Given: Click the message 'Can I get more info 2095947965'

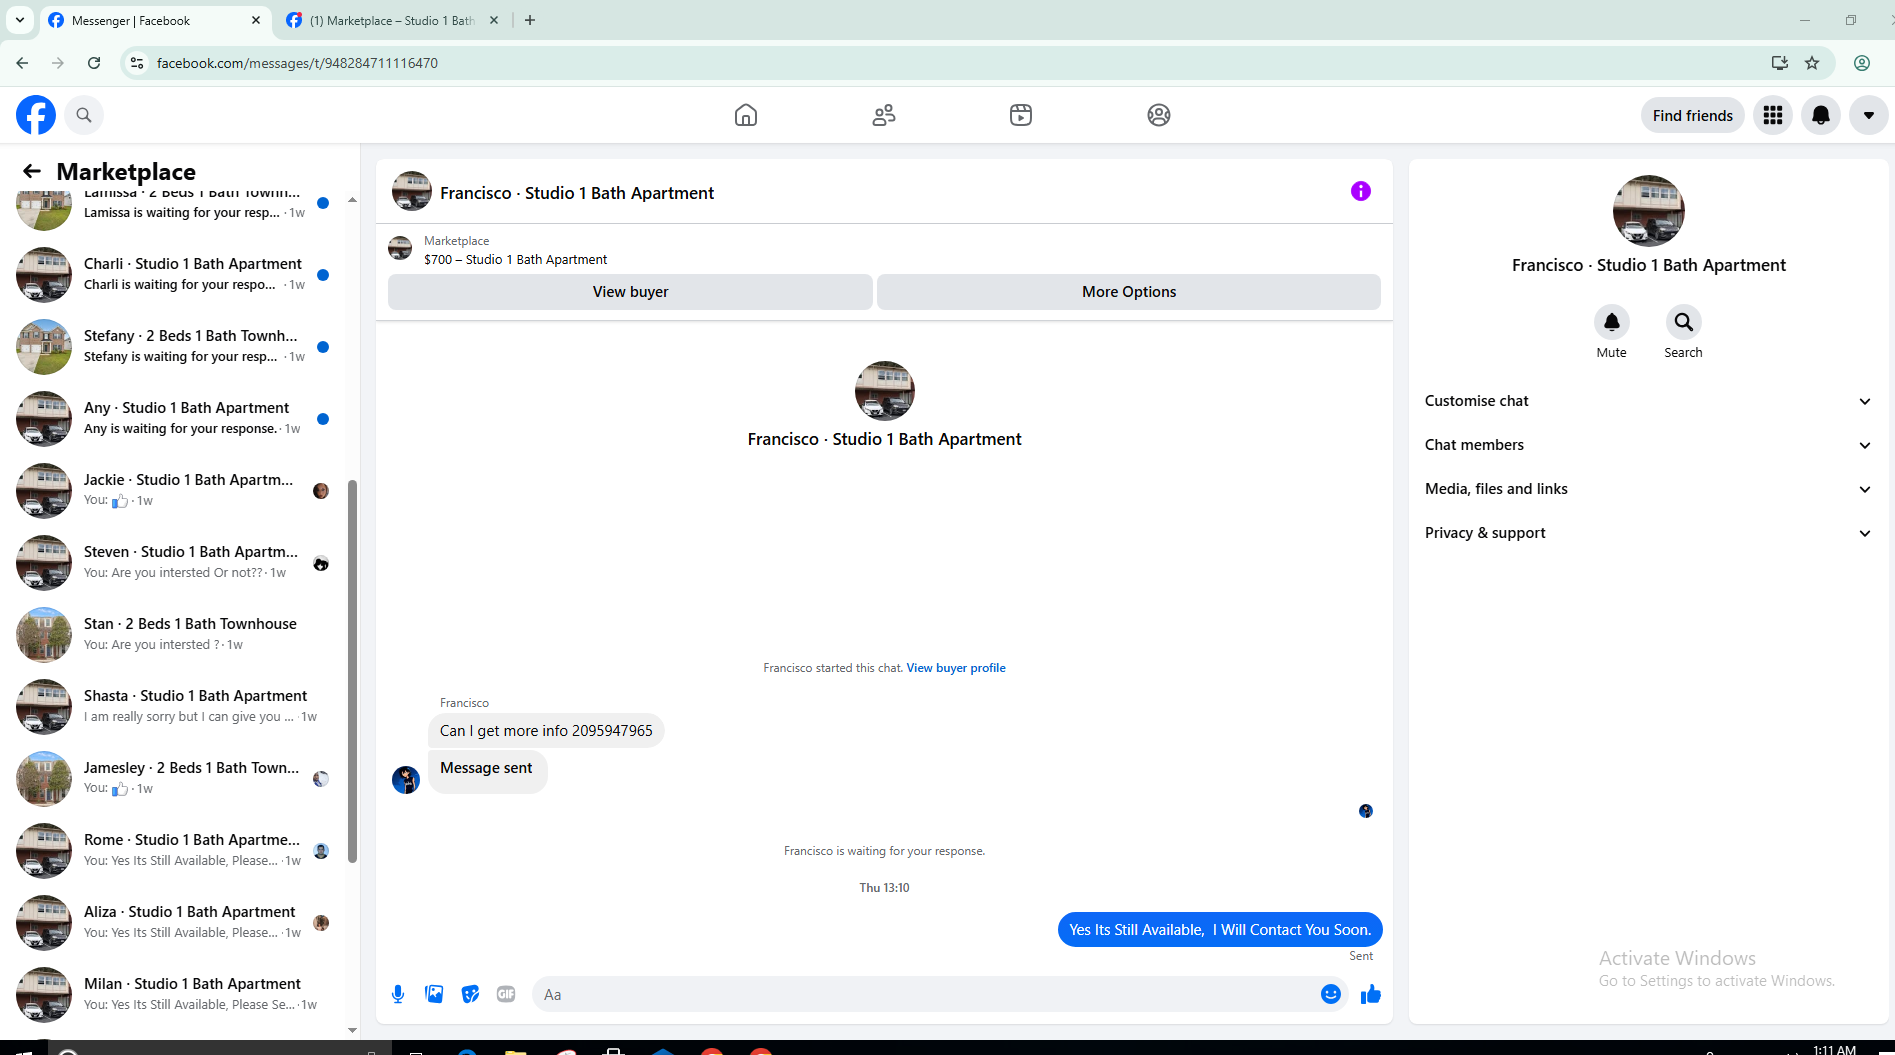Looking at the screenshot, I should coord(546,731).
